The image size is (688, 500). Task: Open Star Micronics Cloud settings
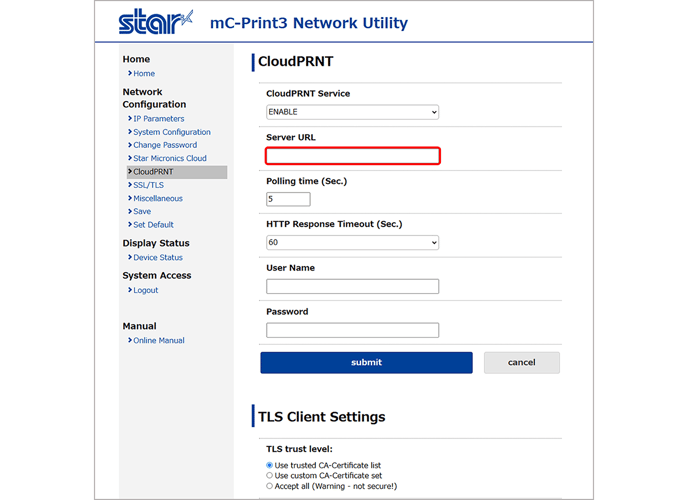[170, 158]
